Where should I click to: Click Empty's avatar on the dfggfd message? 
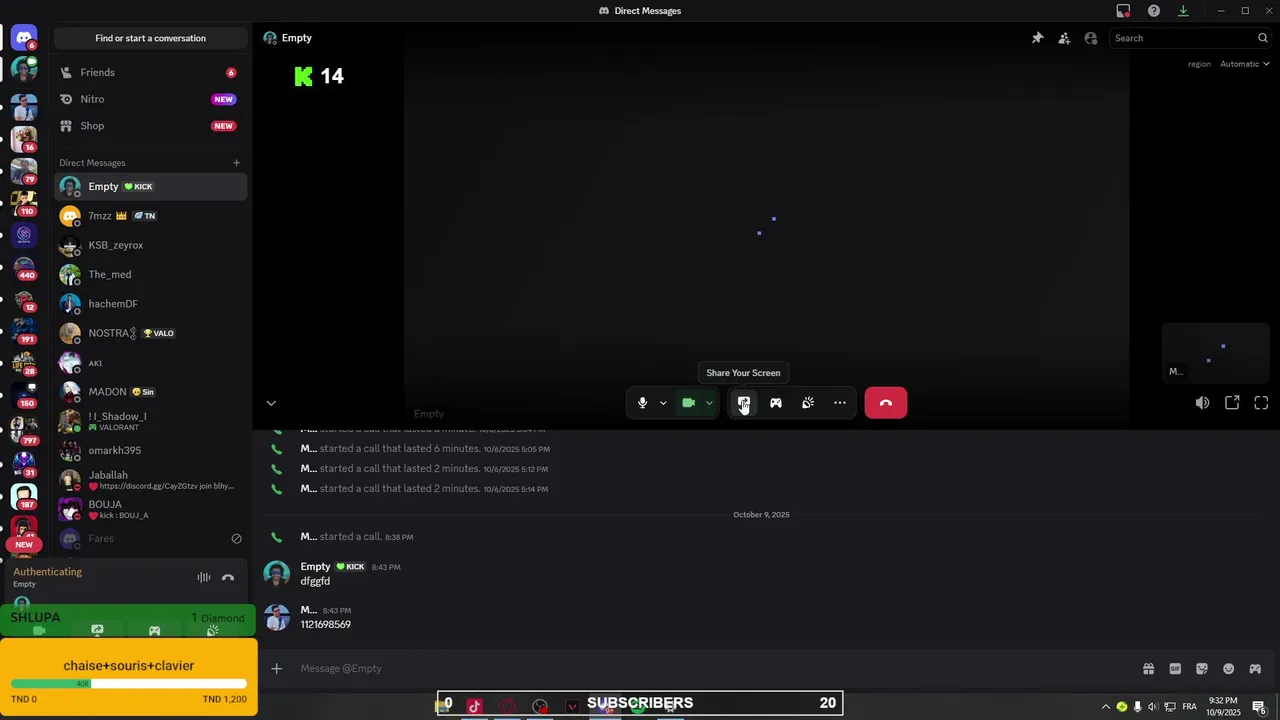(x=276, y=573)
